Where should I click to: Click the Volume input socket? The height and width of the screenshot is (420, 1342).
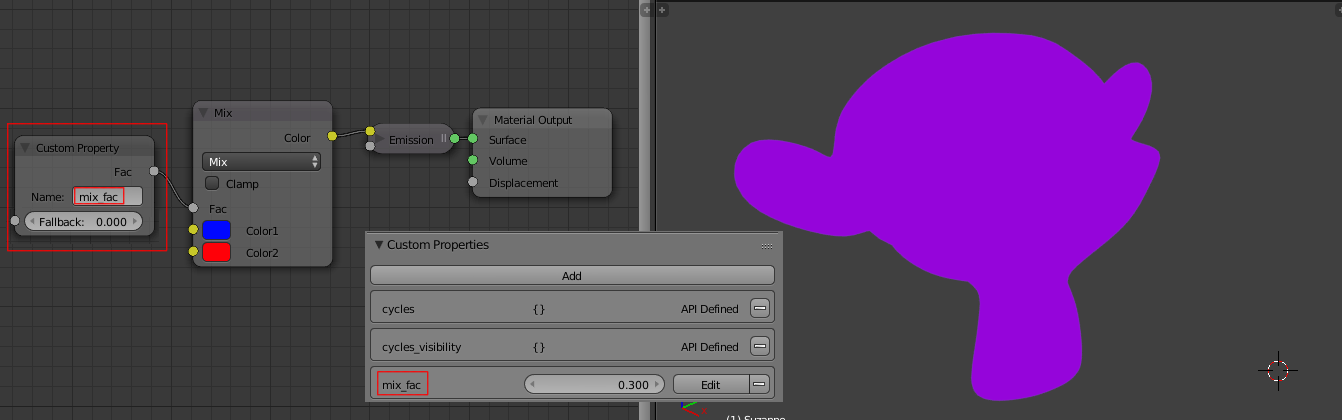point(473,160)
